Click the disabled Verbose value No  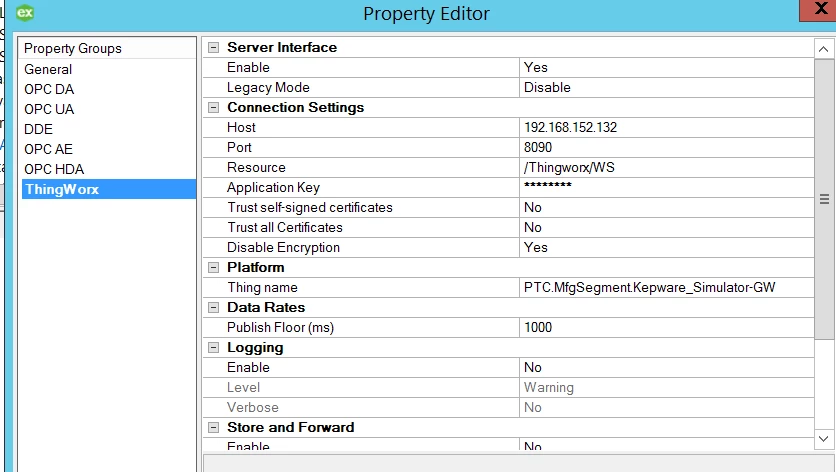666,407
